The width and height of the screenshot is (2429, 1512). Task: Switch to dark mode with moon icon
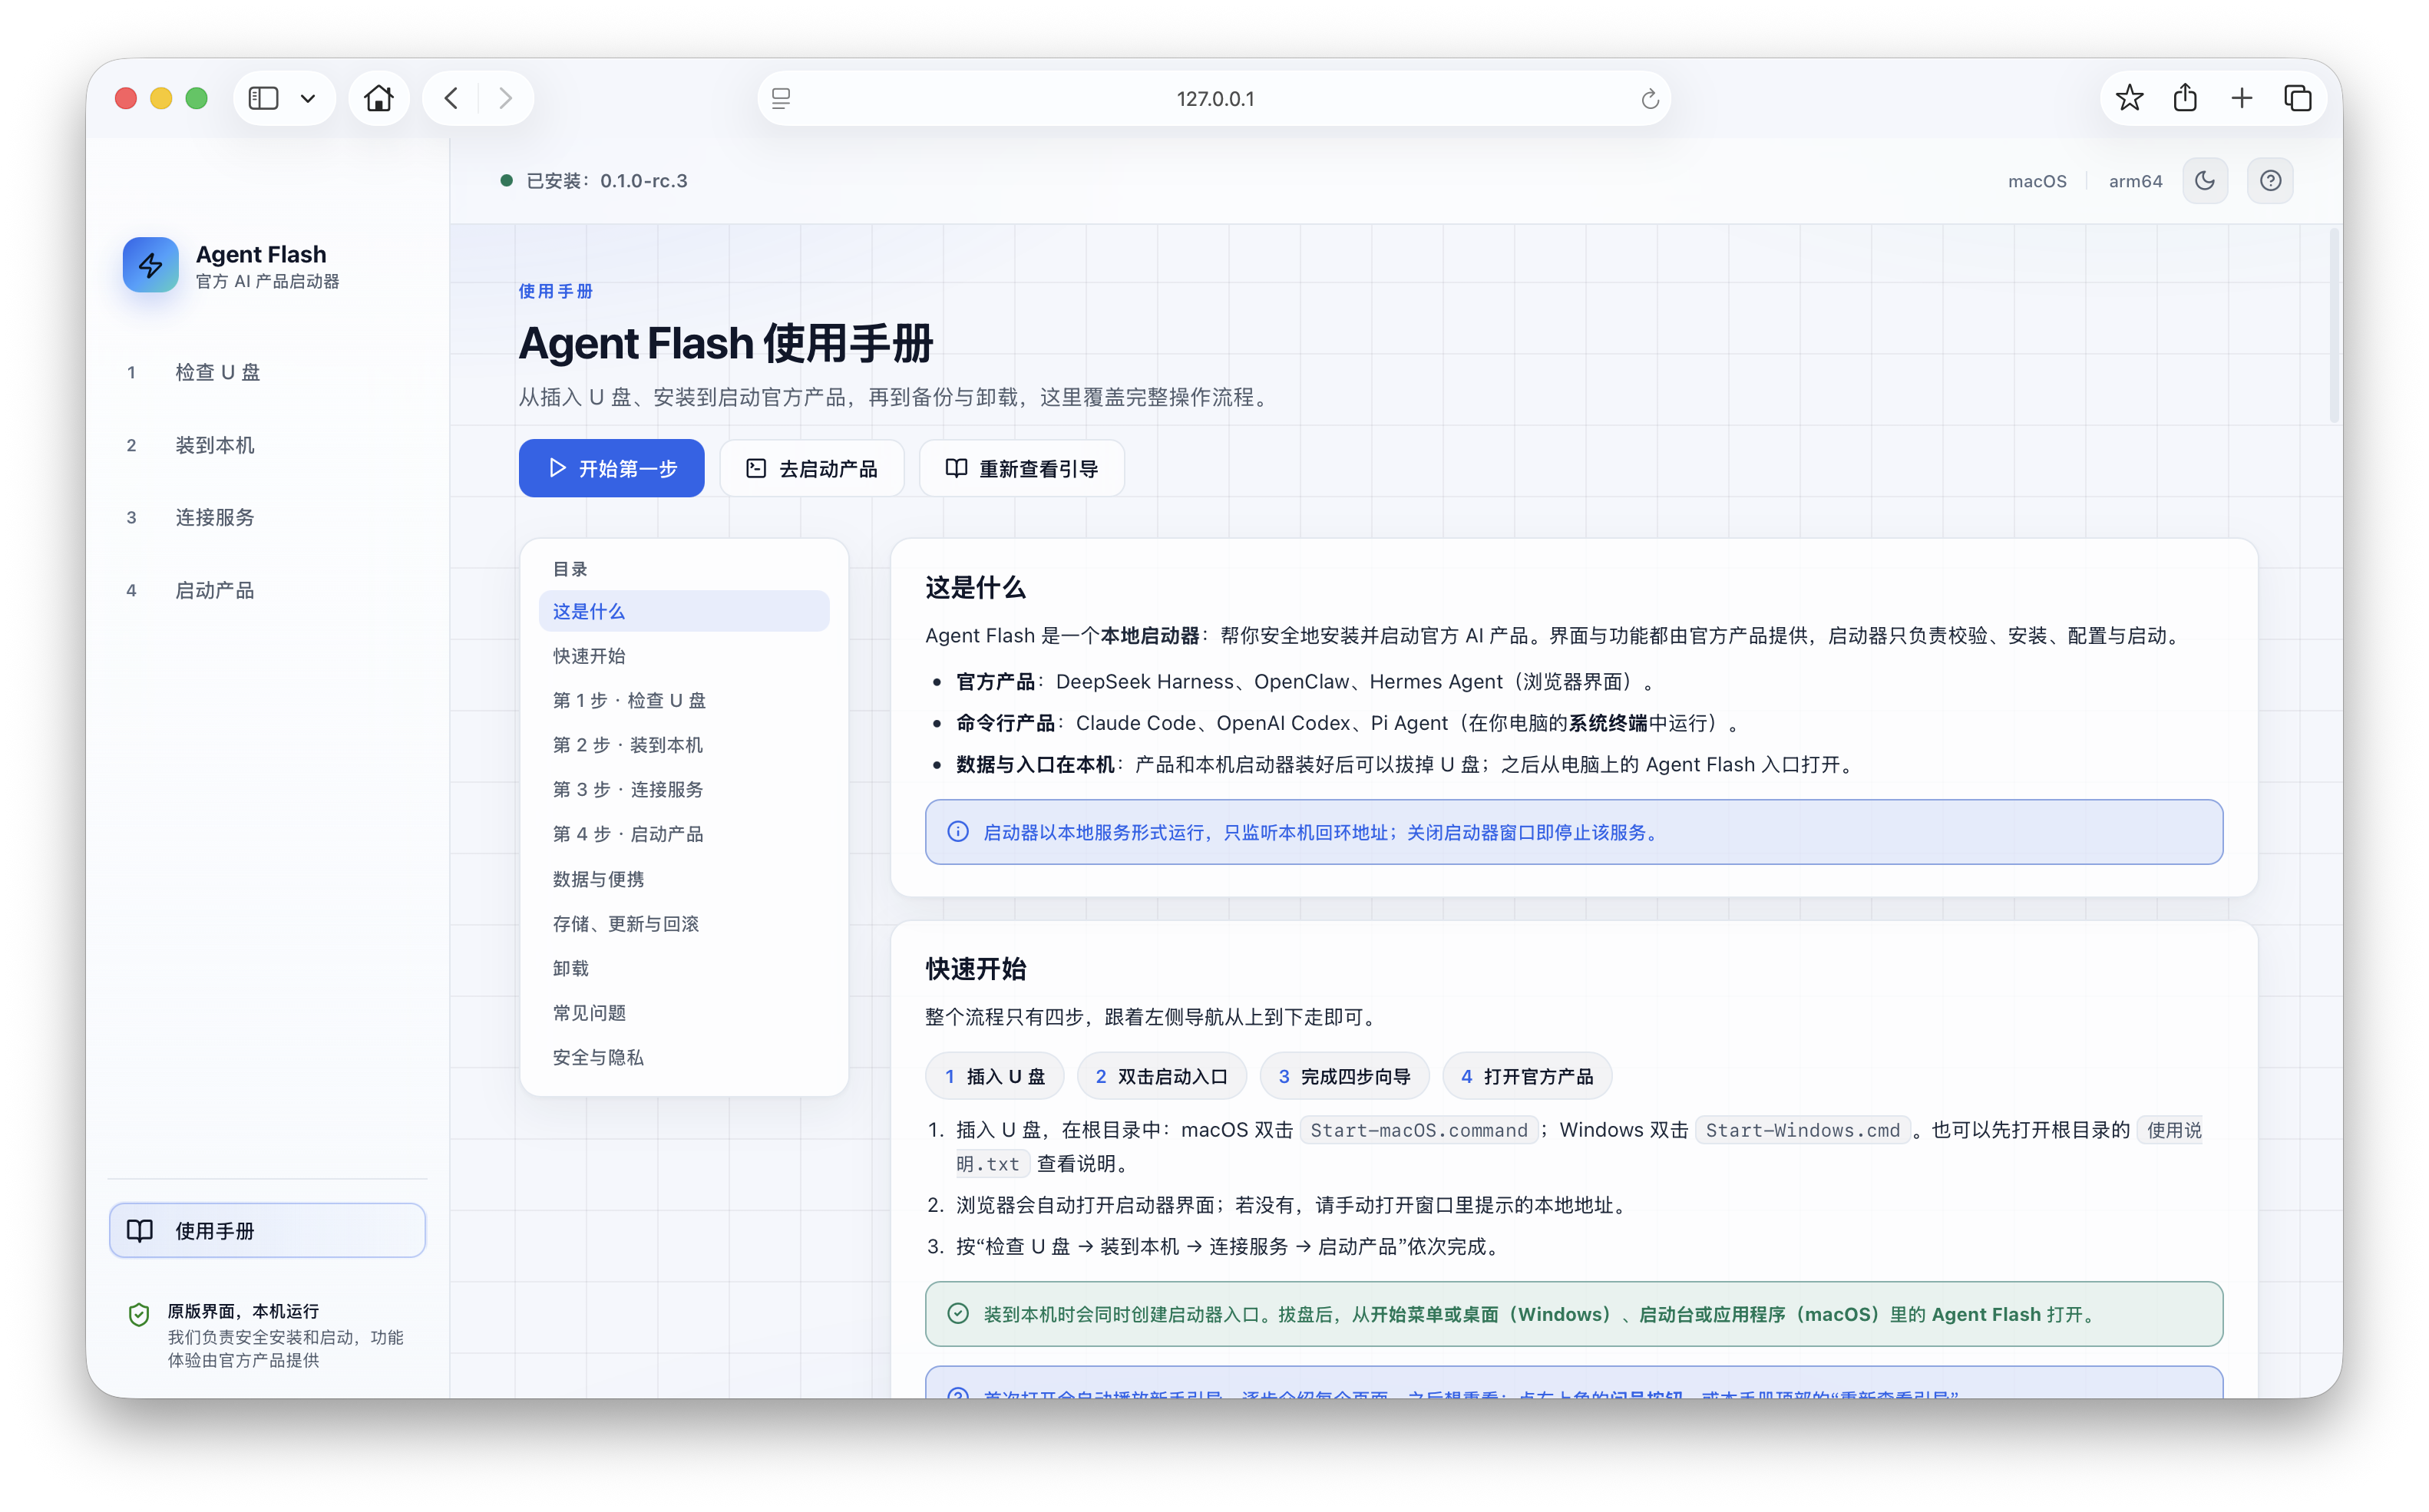point(2205,181)
